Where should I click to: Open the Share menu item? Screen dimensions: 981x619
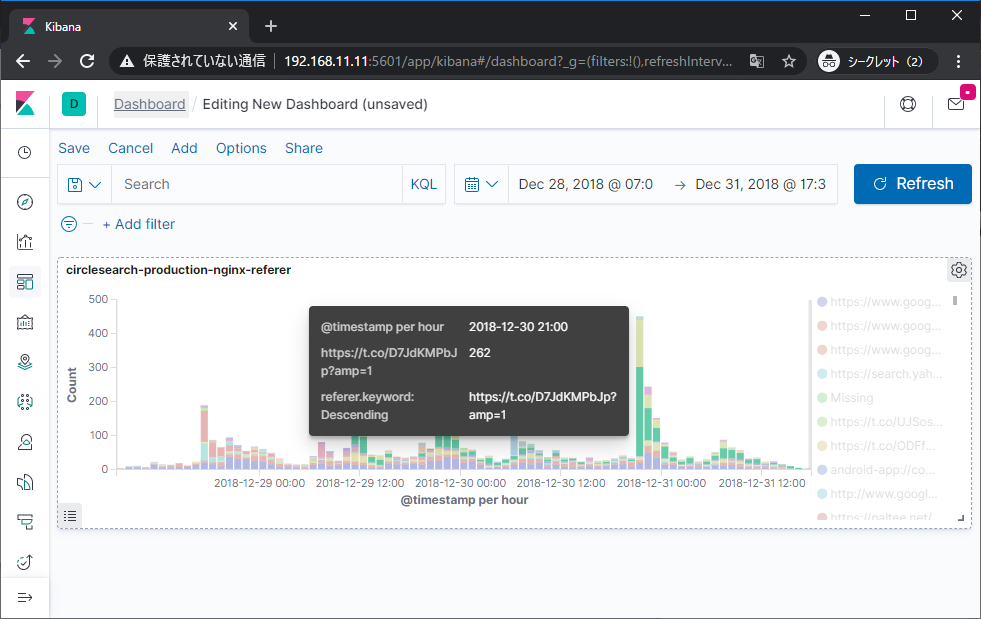click(303, 148)
